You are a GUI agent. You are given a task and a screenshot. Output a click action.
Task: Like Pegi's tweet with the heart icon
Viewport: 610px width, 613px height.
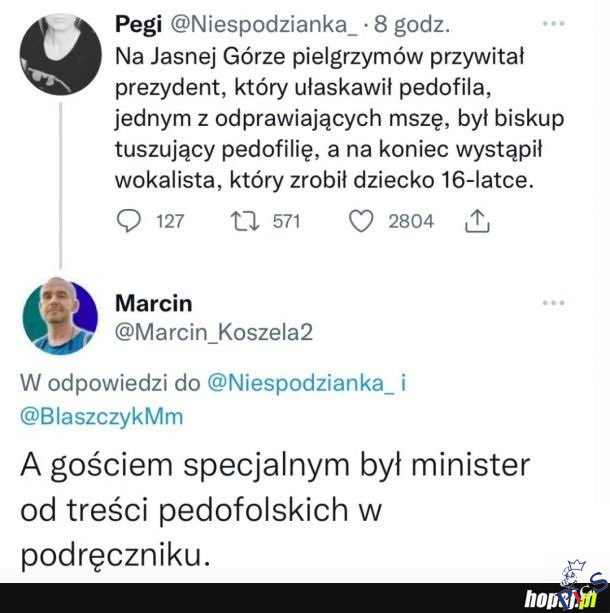361,221
